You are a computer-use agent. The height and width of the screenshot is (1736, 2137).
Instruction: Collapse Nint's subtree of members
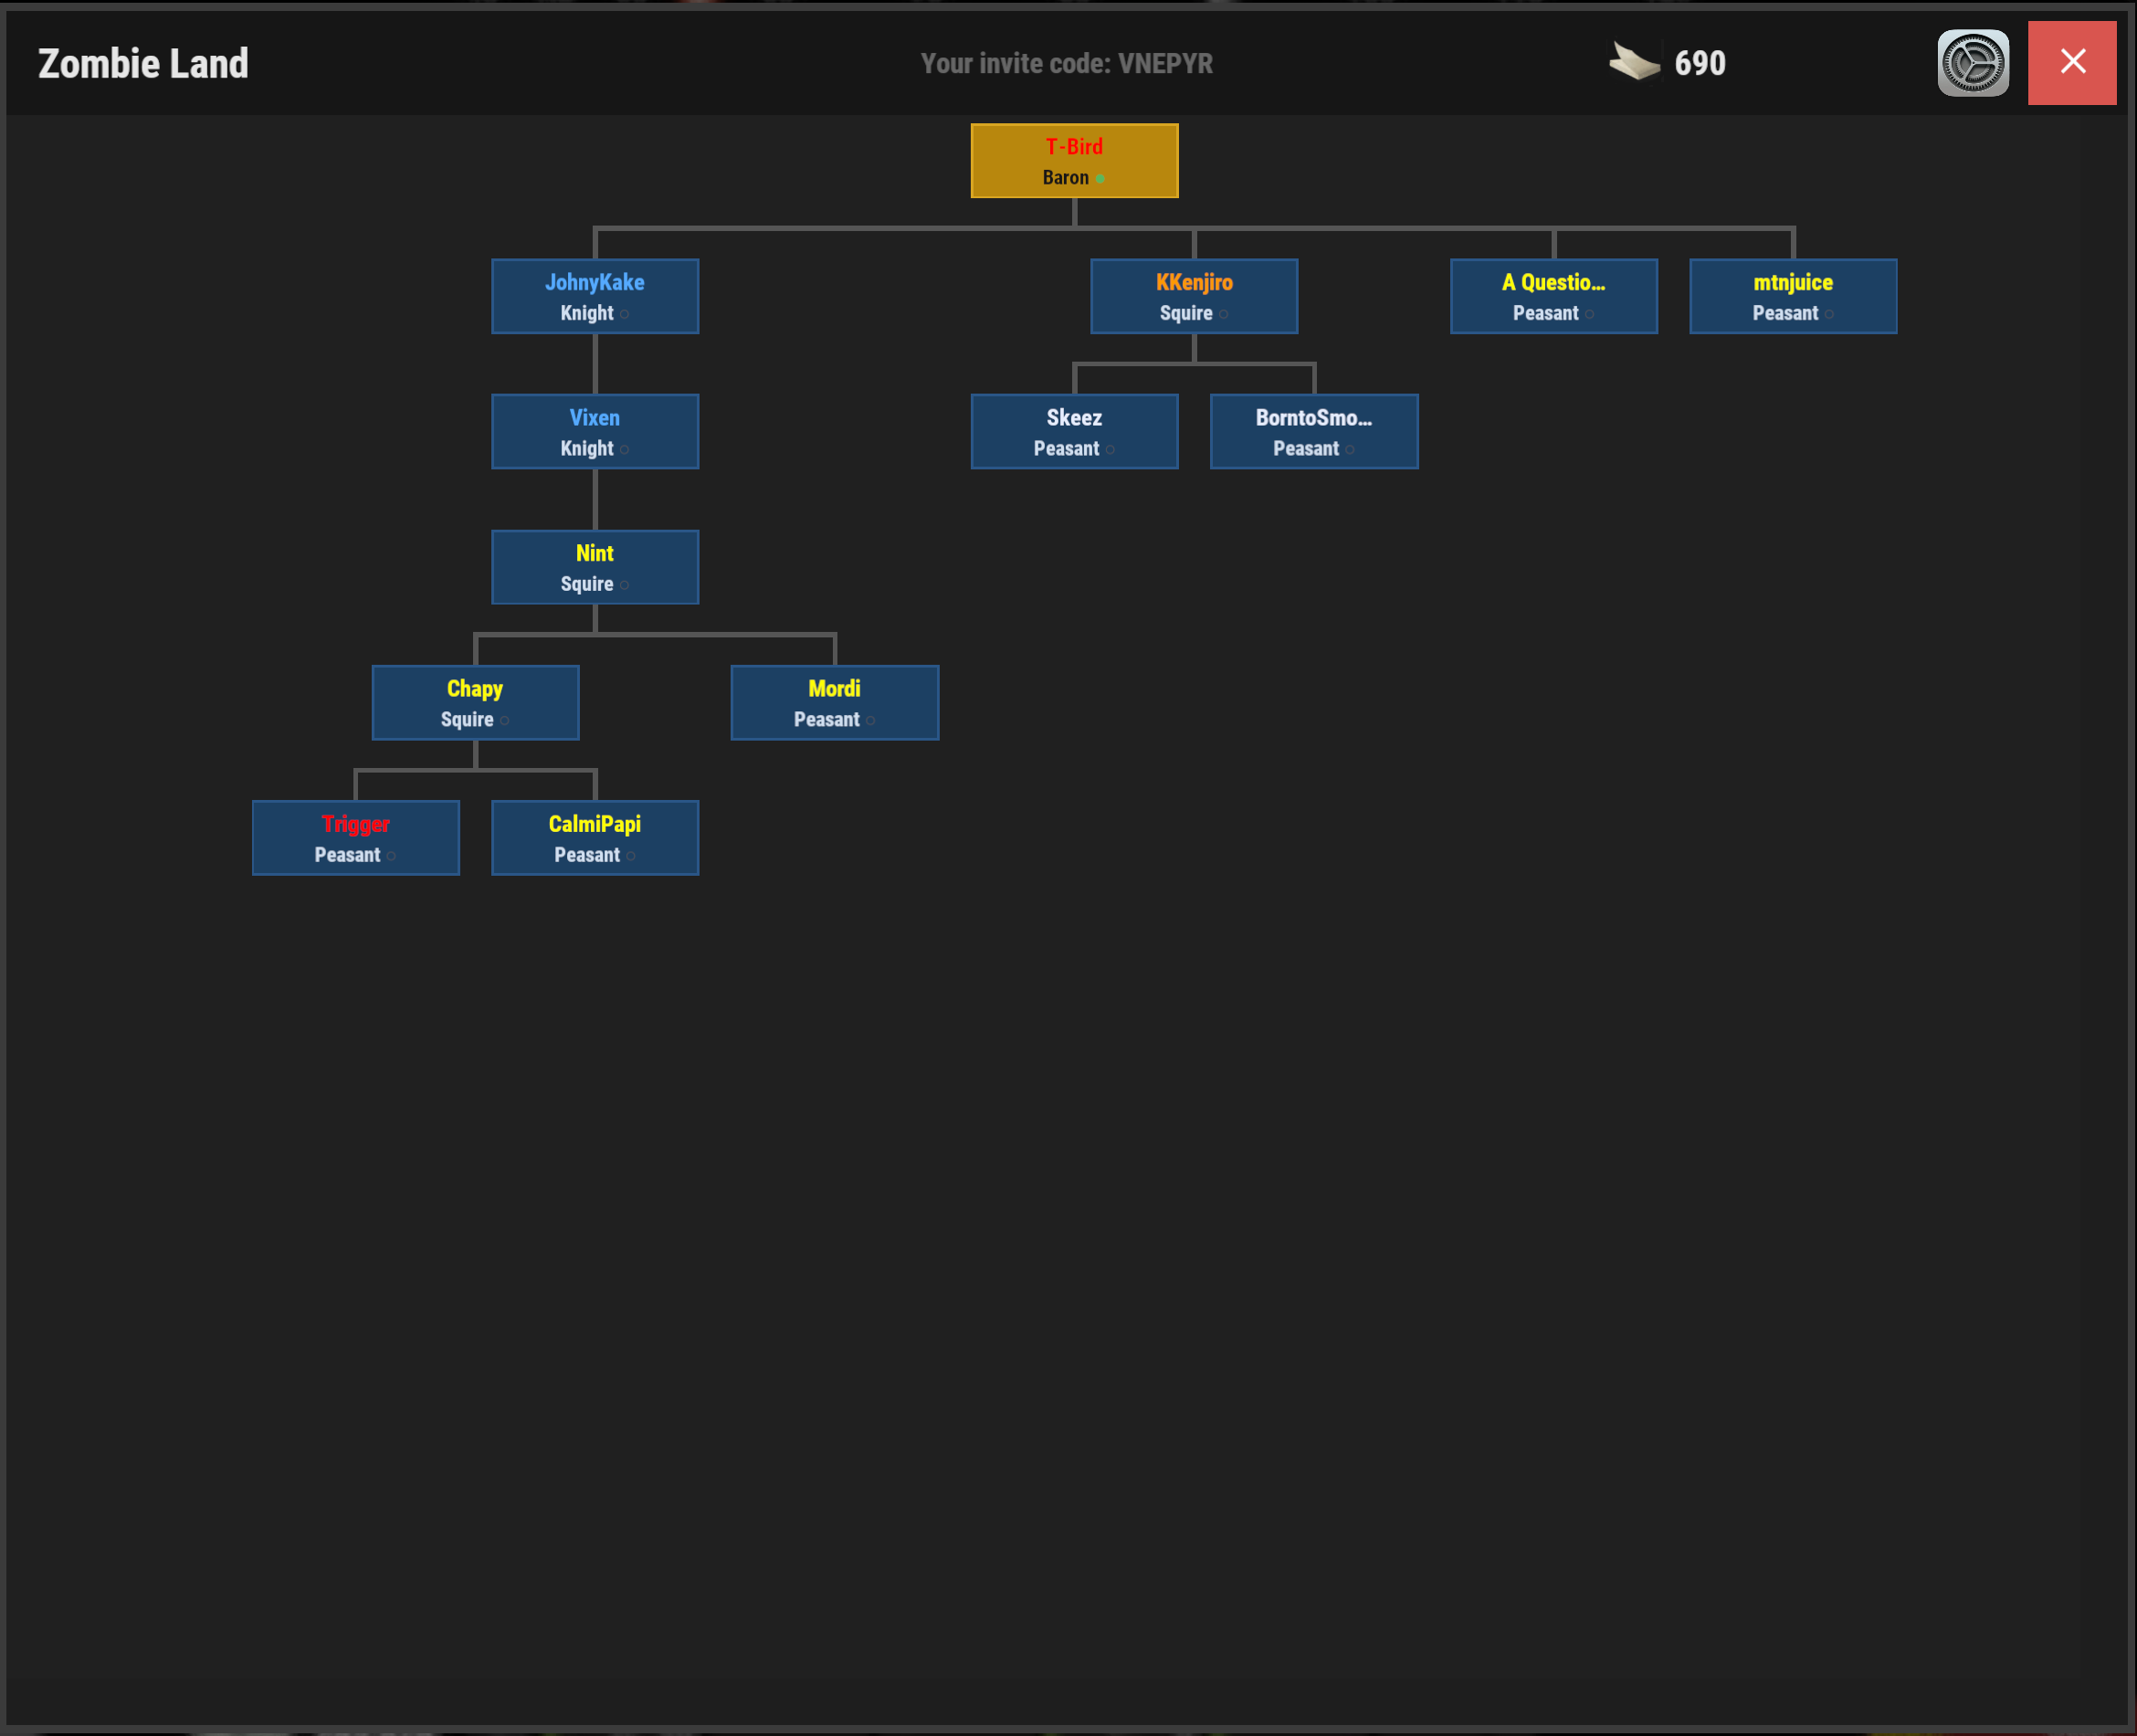click(x=595, y=567)
